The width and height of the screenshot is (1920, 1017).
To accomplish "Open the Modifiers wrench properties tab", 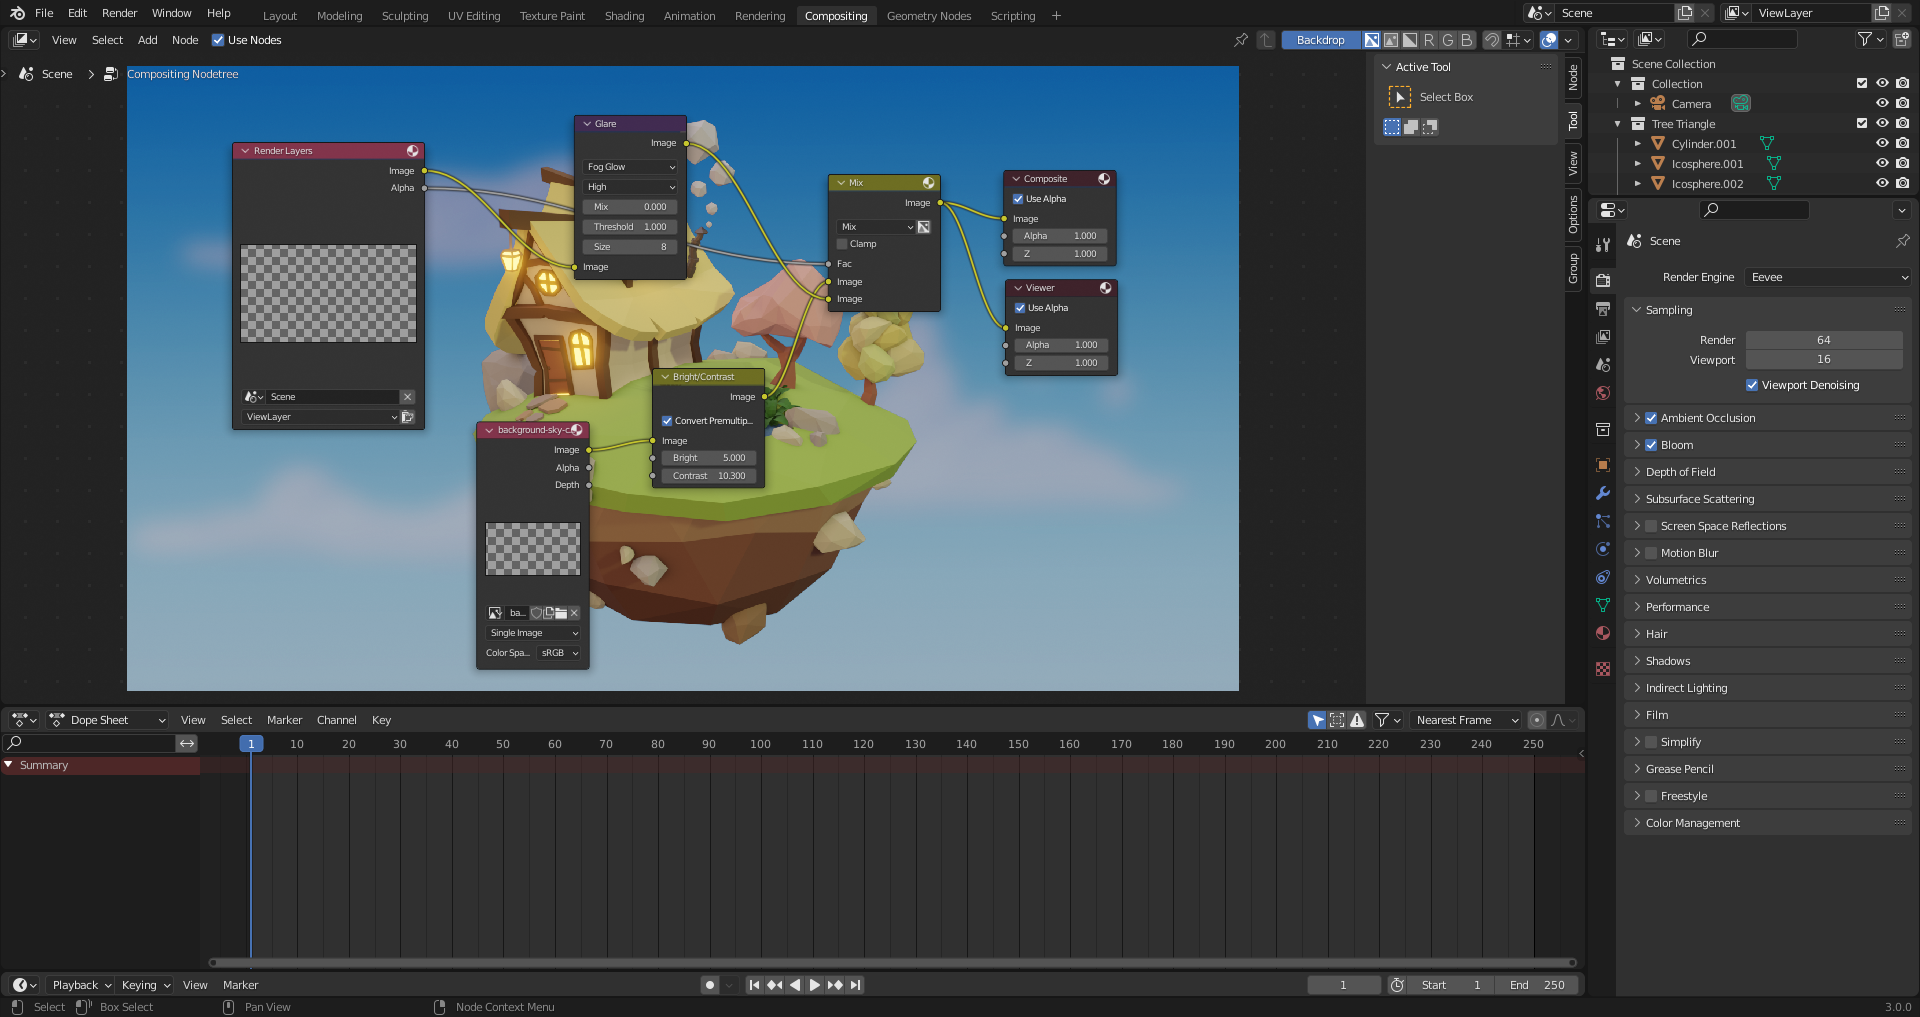I will (1603, 493).
